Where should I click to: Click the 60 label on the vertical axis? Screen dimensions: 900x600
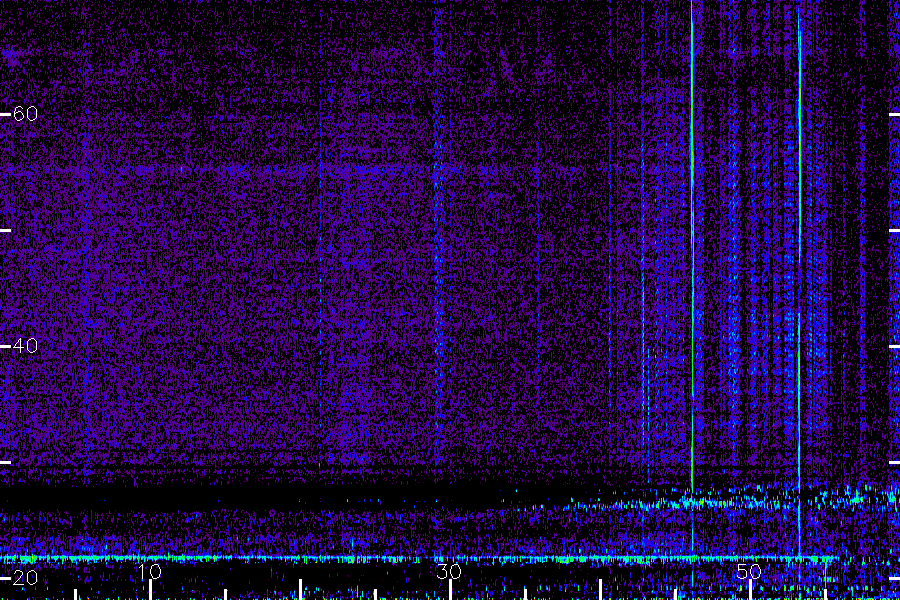(x=25, y=114)
